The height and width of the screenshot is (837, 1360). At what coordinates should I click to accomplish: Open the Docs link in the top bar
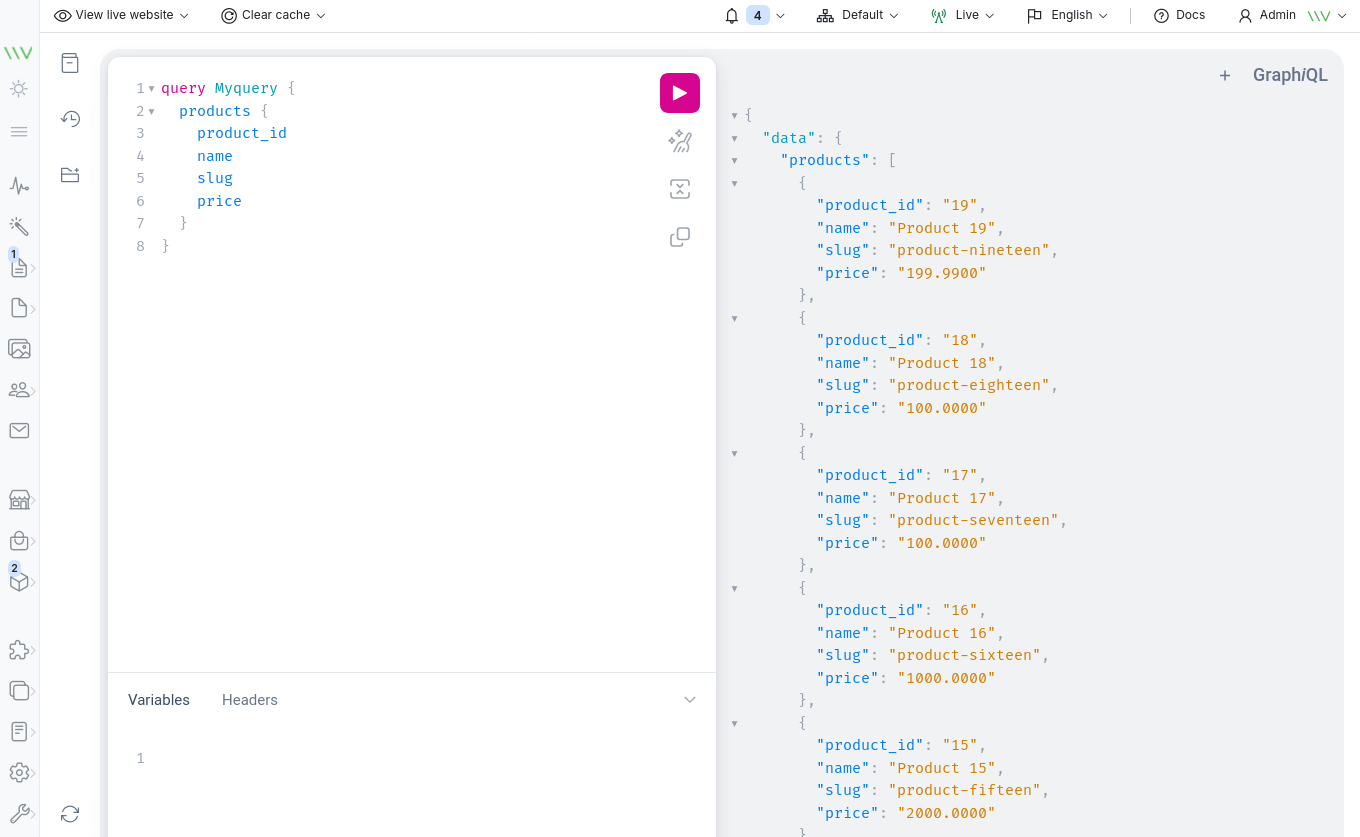[x=1179, y=15]
